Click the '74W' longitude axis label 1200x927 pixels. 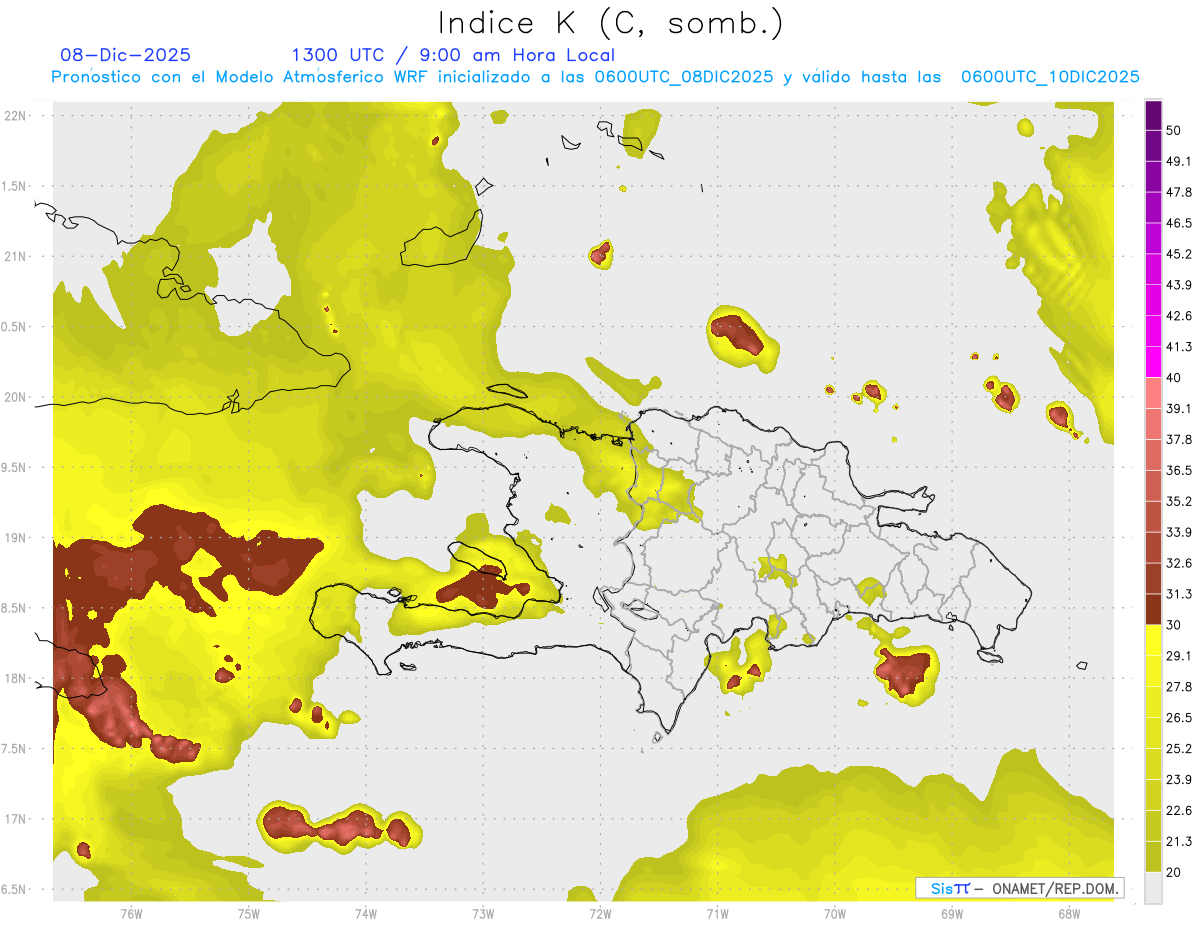click(366, 913)
